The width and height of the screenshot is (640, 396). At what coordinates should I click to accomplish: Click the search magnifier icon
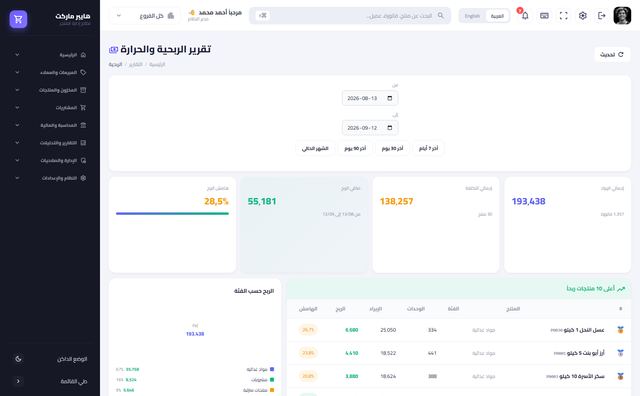point(440,16)
